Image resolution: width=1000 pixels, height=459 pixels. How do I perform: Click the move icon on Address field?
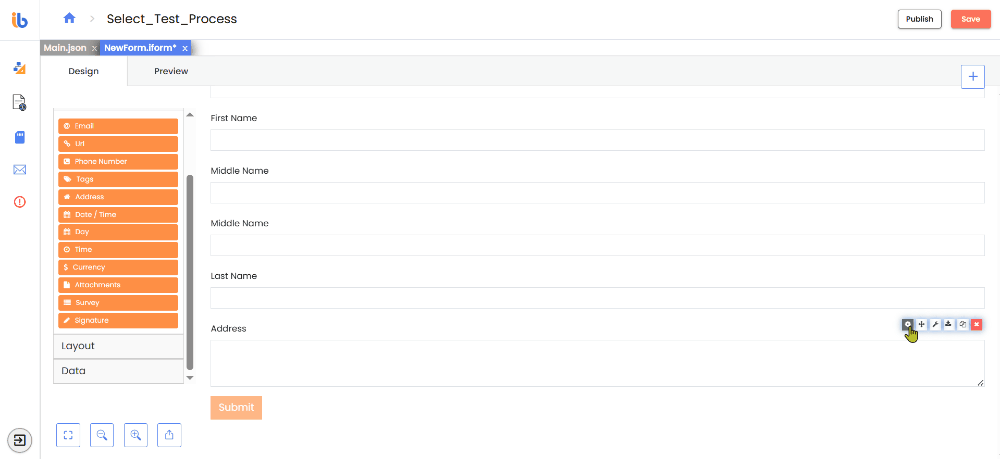click(922, 324)
